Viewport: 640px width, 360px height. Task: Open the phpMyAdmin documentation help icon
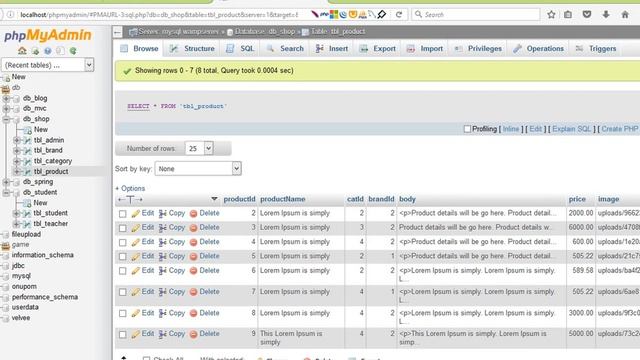pos(48,51)
